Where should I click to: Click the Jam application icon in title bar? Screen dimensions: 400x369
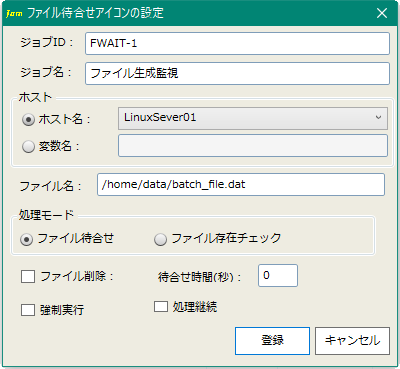[14, 14]
